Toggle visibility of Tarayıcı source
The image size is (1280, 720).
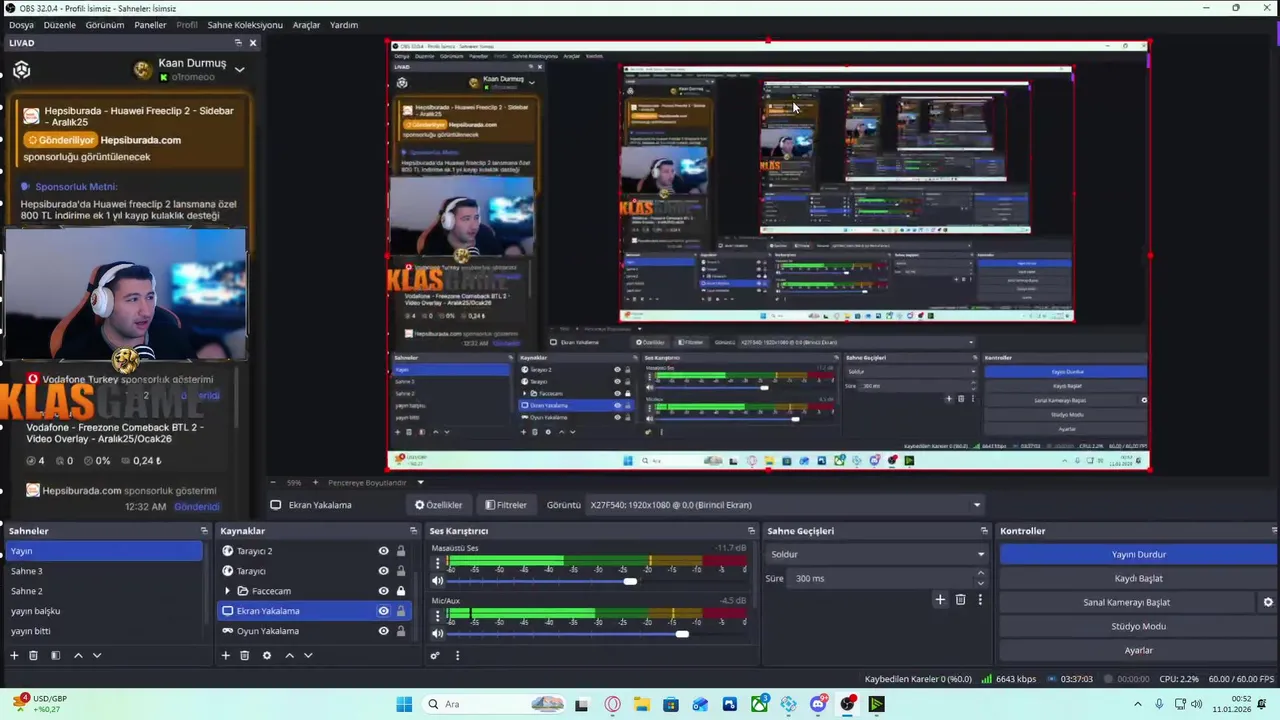(x=383, y=571)
